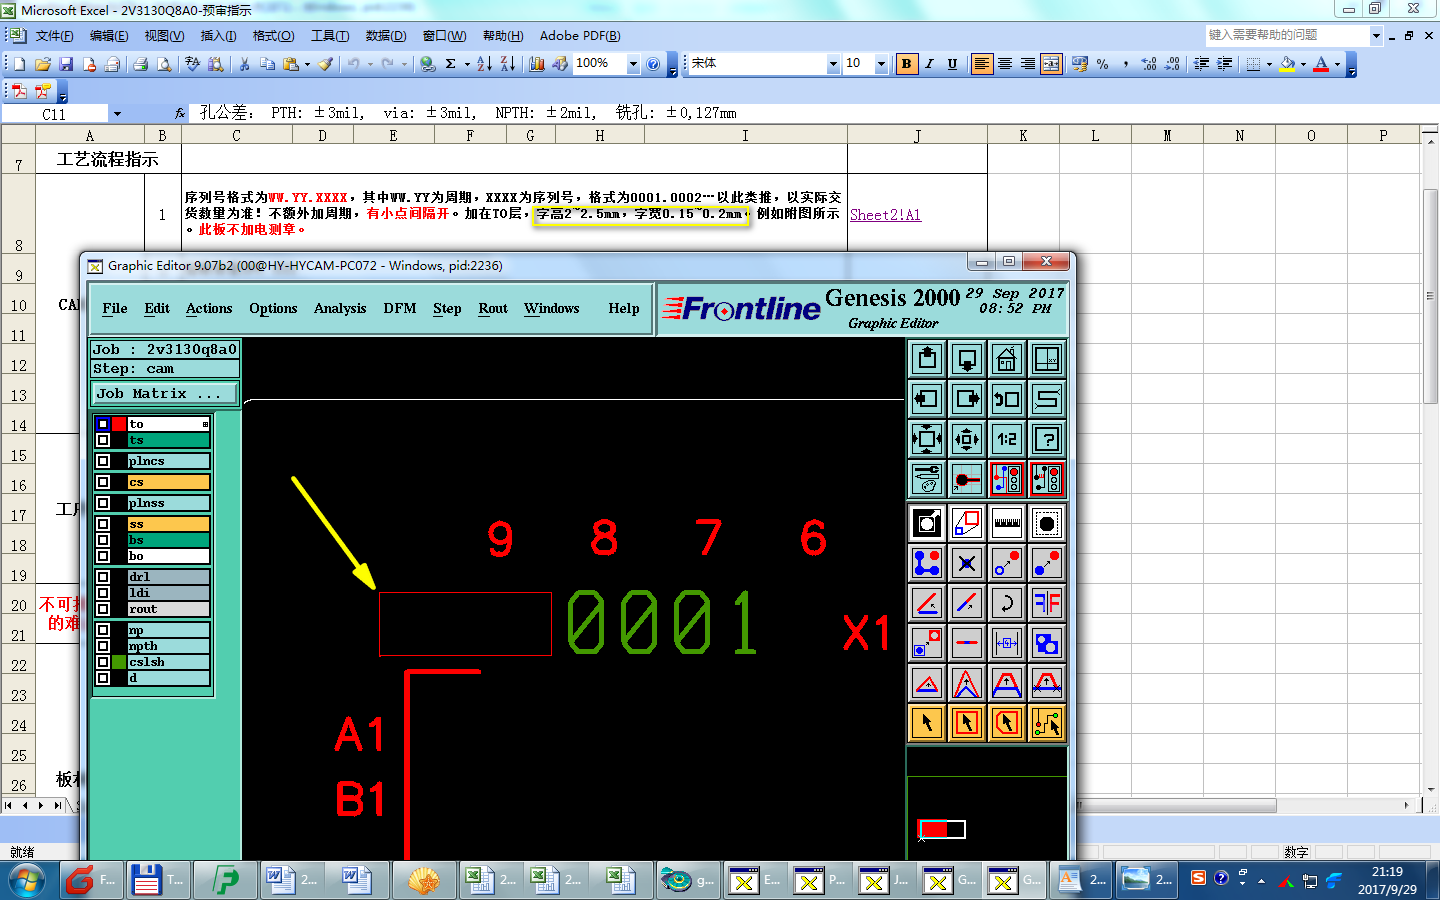
Task: Toggle the 'ss' layer checkbox
Action: (x=103, y=524)
